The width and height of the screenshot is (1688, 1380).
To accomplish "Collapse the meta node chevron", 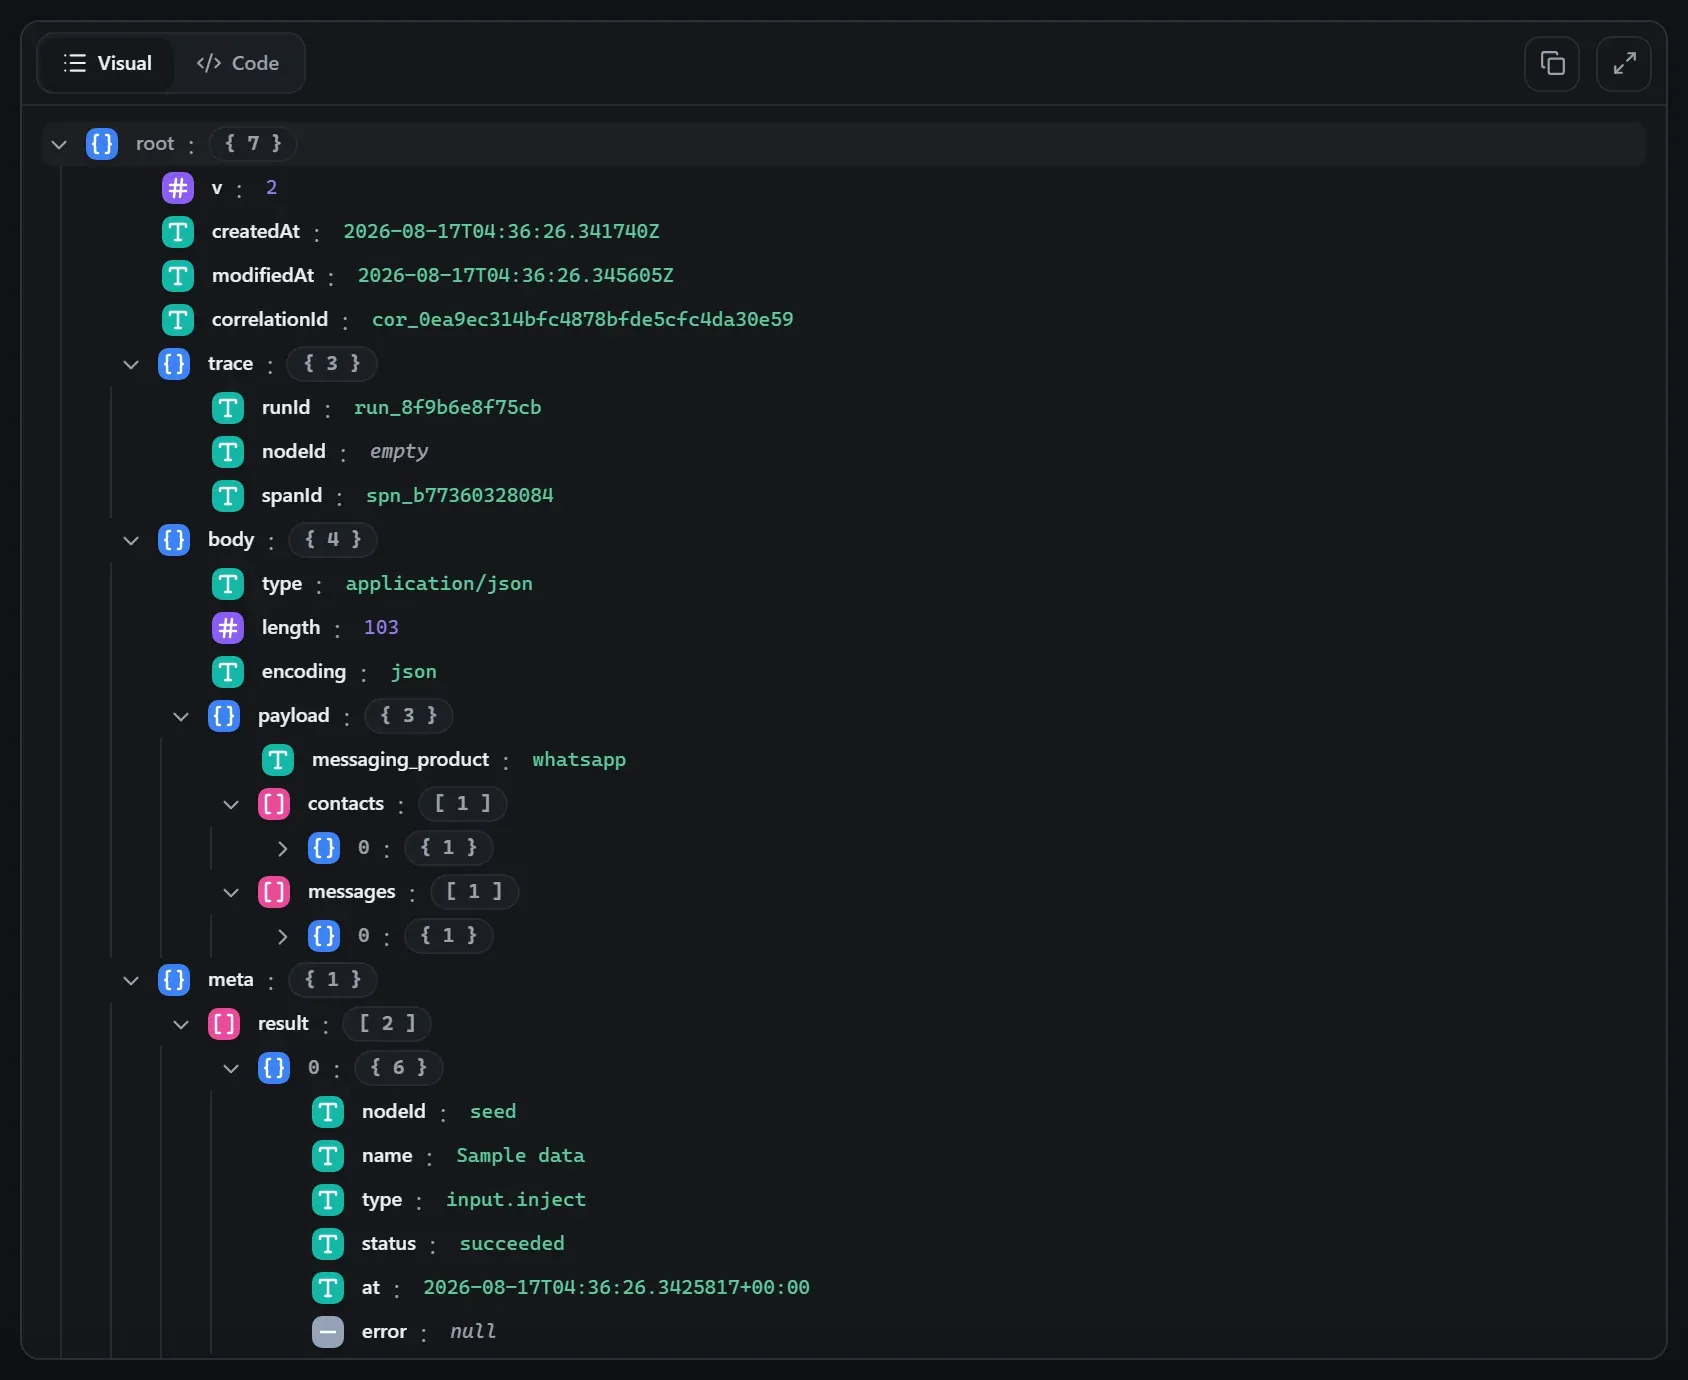I will pyautogui.click(x=131, y=980).
